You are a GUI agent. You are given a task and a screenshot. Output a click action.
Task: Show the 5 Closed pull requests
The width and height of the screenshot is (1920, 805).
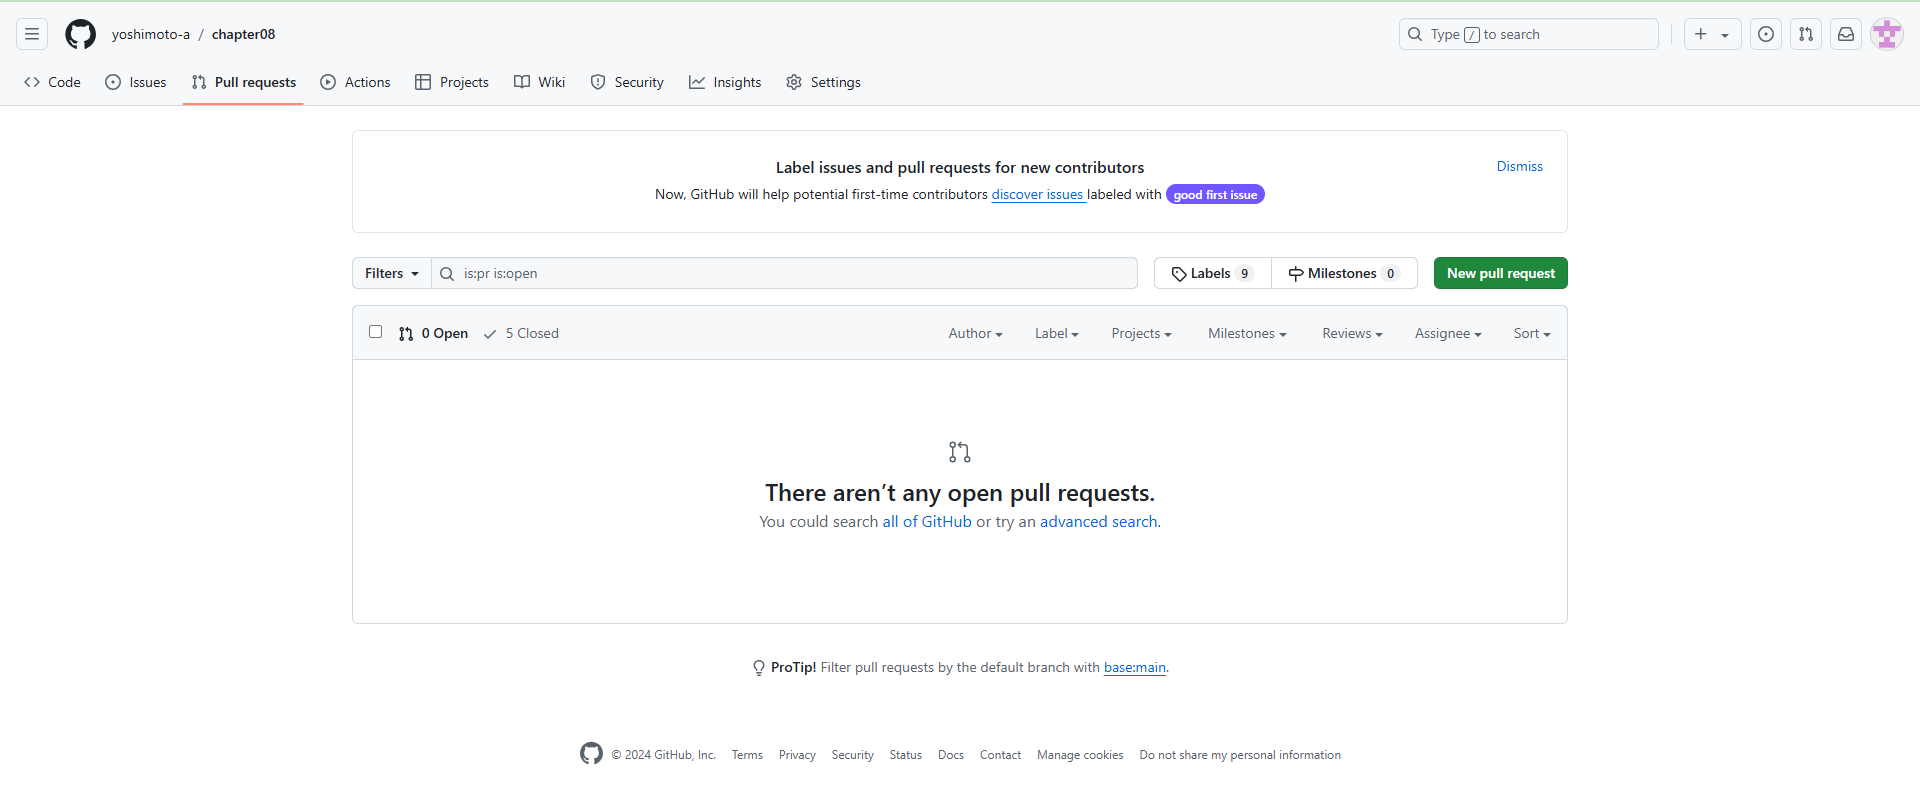coord(521,334)
